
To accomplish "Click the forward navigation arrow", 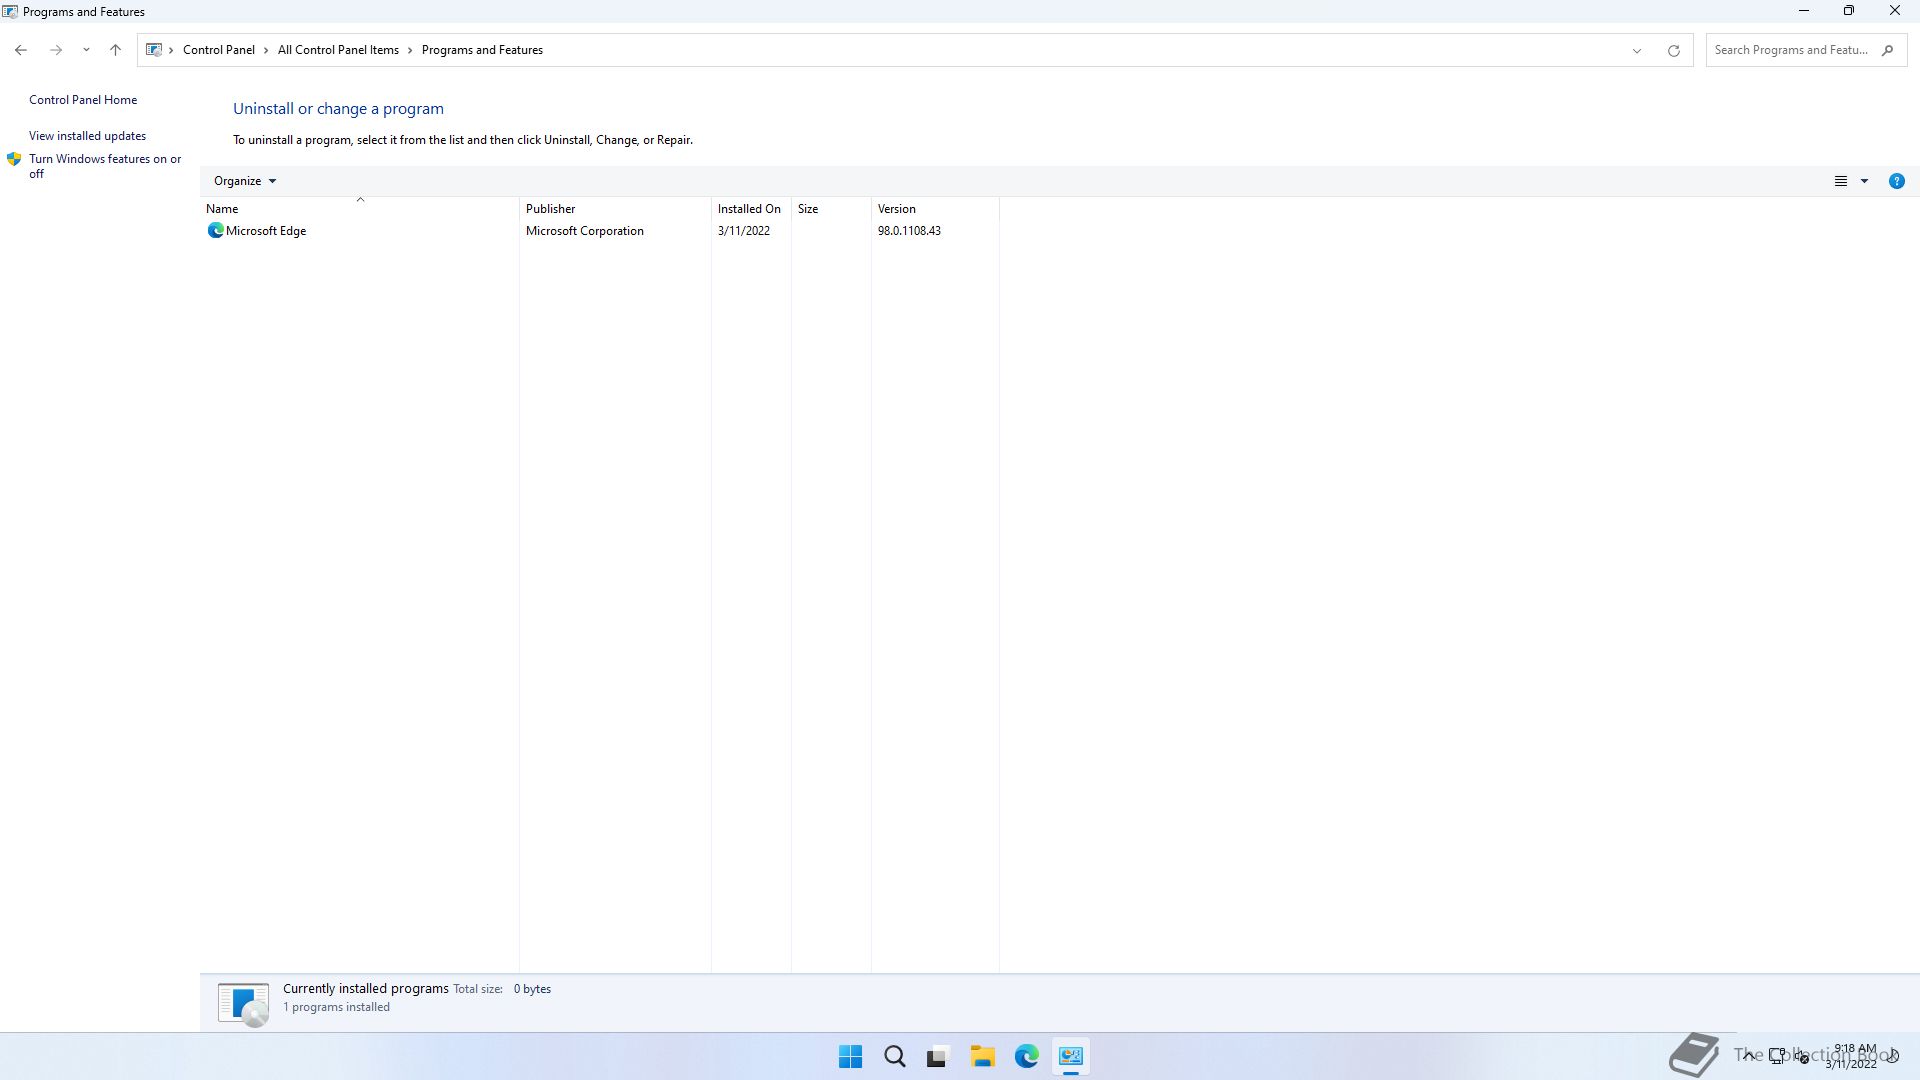I will (56, 50).
